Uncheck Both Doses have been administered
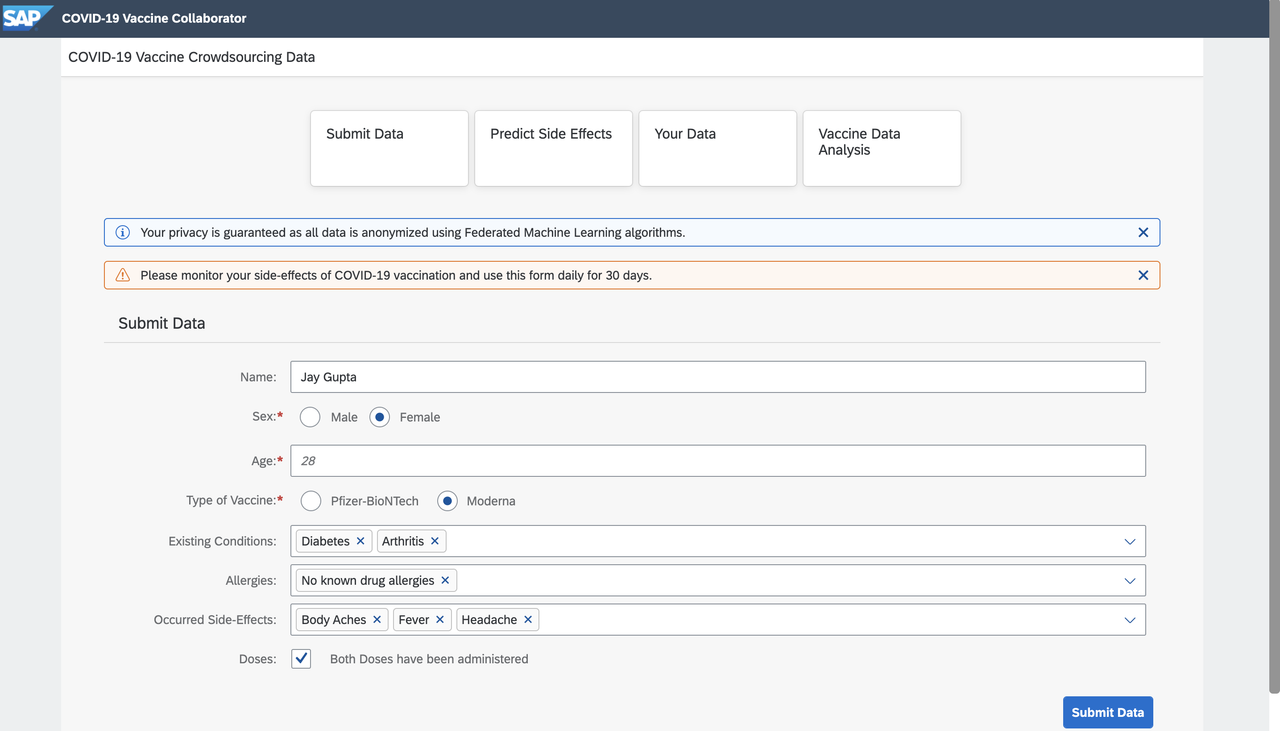Screen dimensions: 1280x731 [301, 658]
